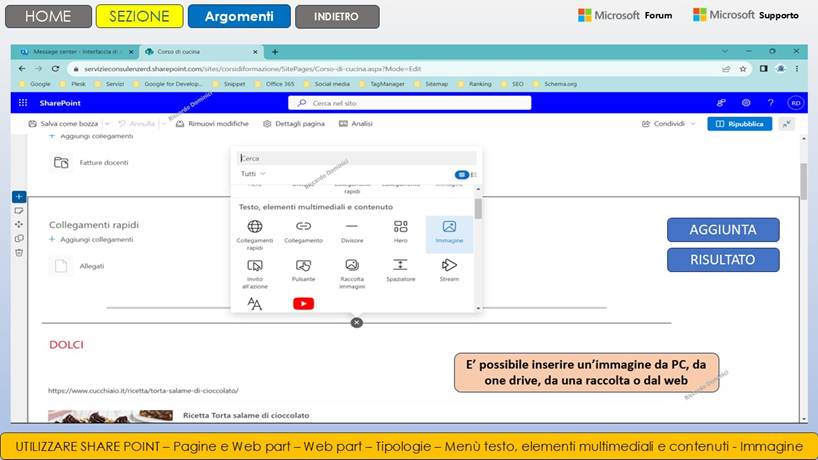Image resolution: width=818 pixels, height=460 pixels.
Task: Click the page vertical scrollbar
Action: 804,181
